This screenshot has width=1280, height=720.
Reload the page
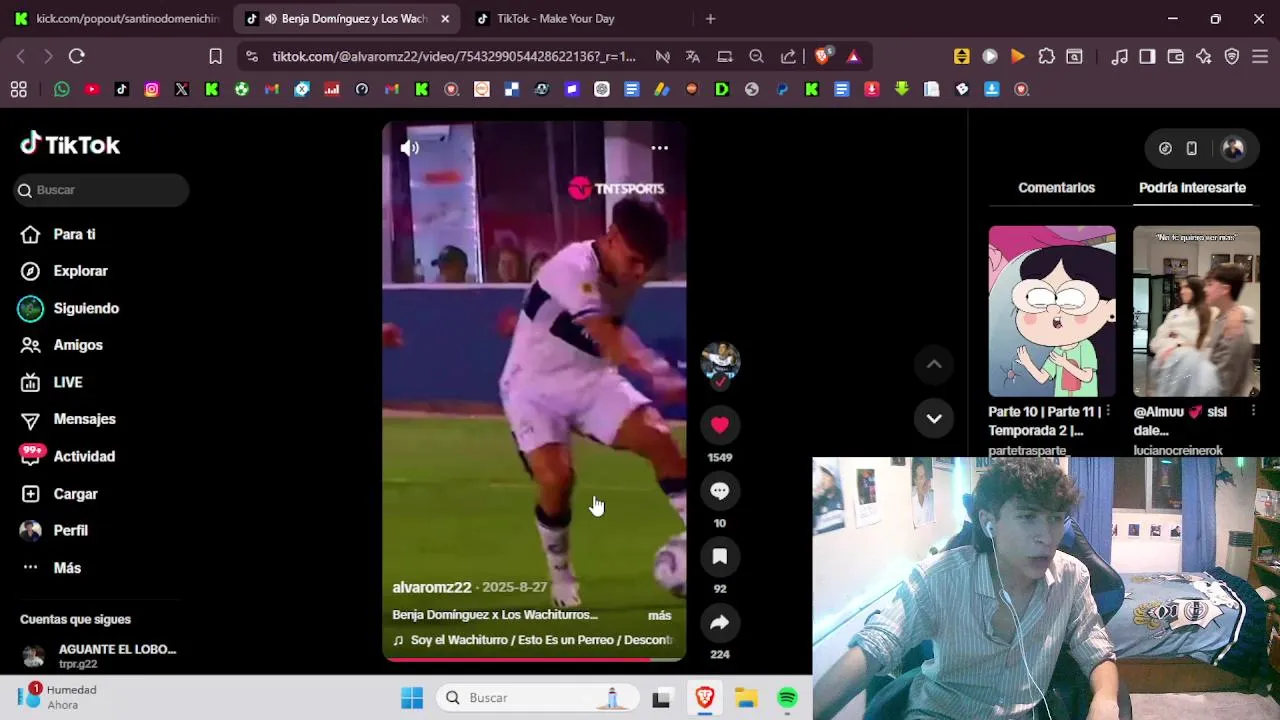pyautogui.click(x=77, y=56)
